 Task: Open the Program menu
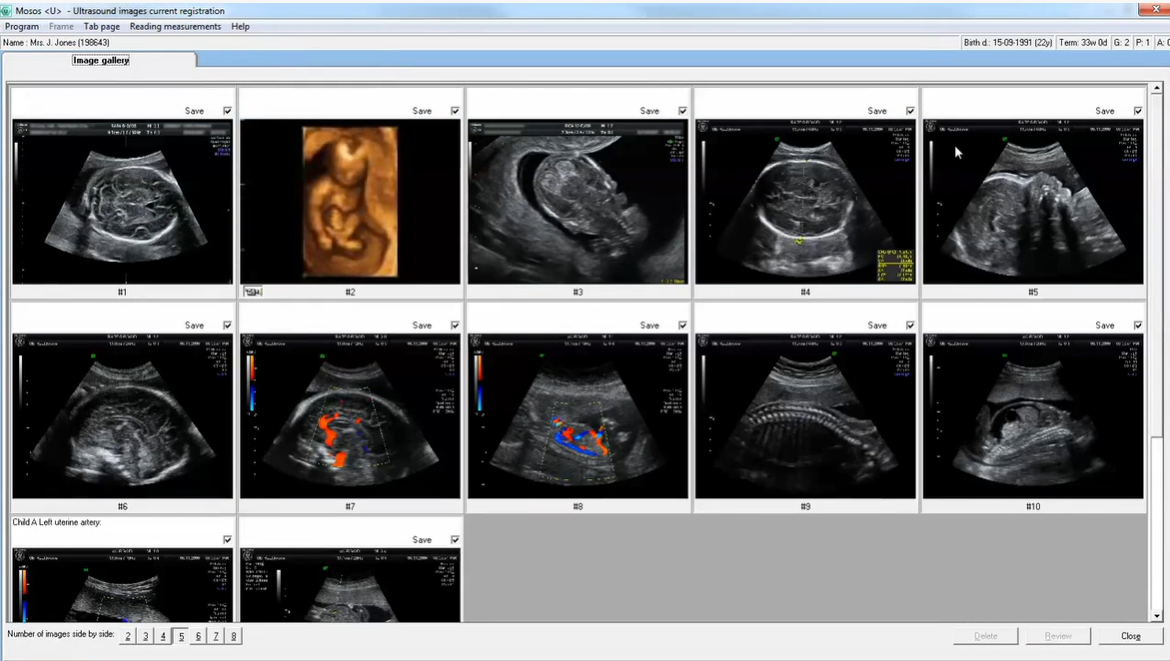pos(22,26)
